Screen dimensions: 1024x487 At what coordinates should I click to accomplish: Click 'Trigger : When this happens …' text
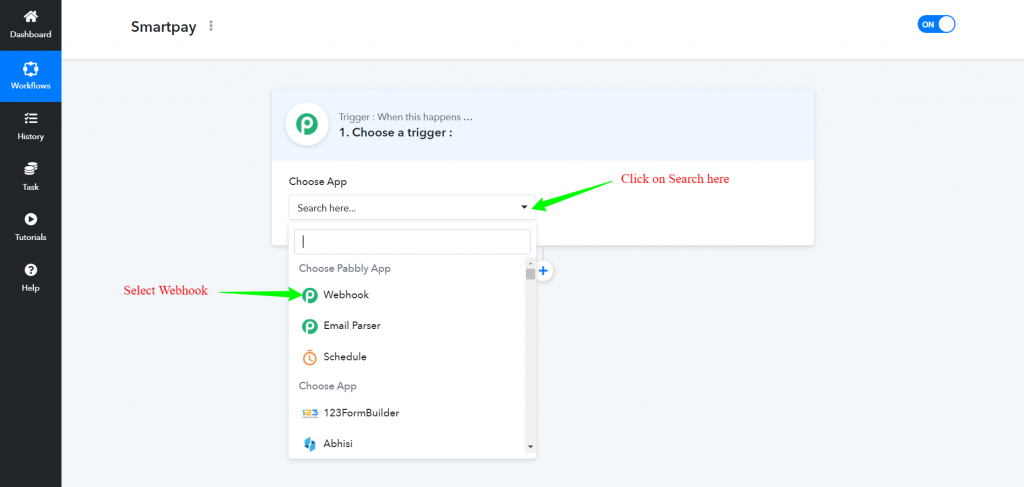coord(406,118)
